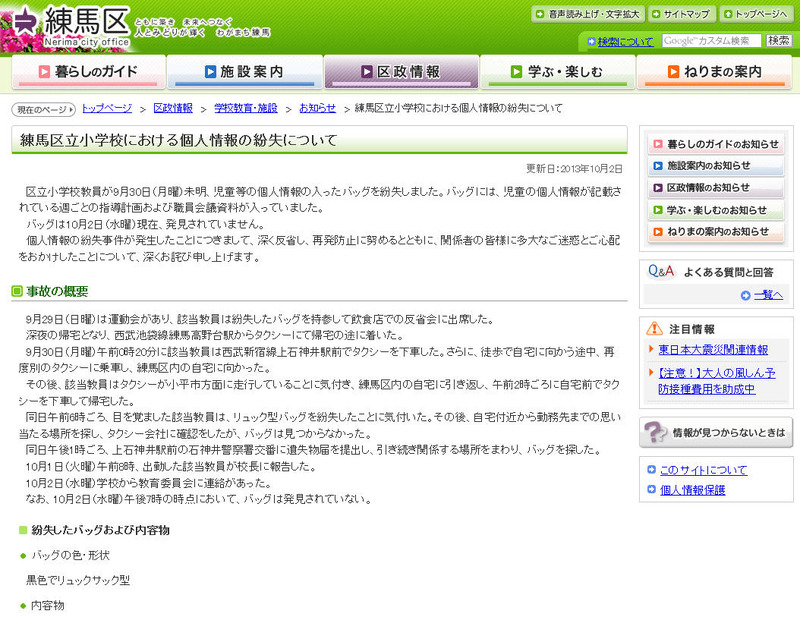Open 東日本大震災関連情報 link

click(x=713, y=350)
